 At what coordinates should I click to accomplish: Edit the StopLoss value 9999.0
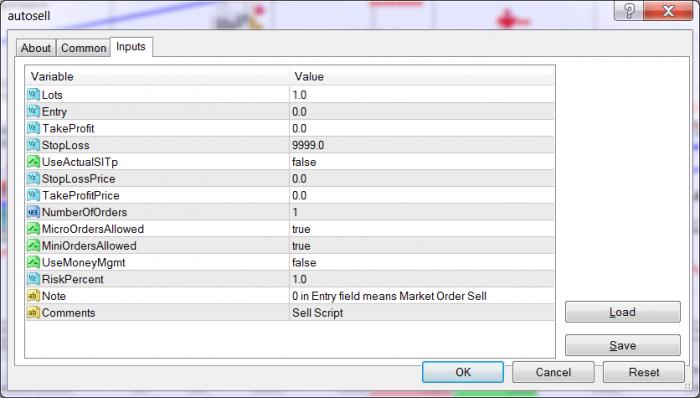click(422, 145)
